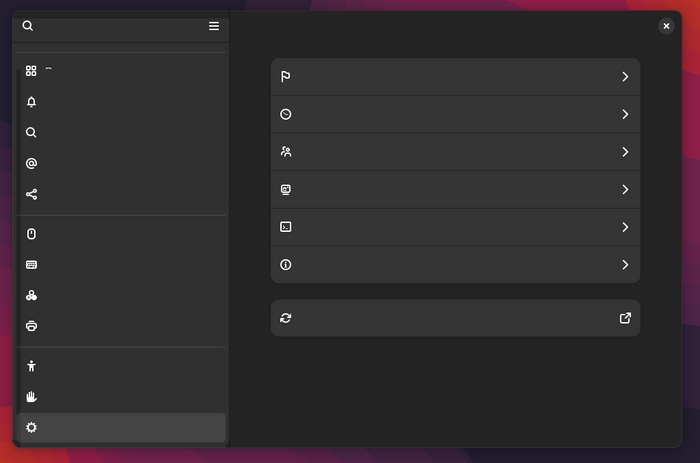Expand the users row chevron
Screen dimensions: 700x463
pyautogui.click(x=625, y=152)
